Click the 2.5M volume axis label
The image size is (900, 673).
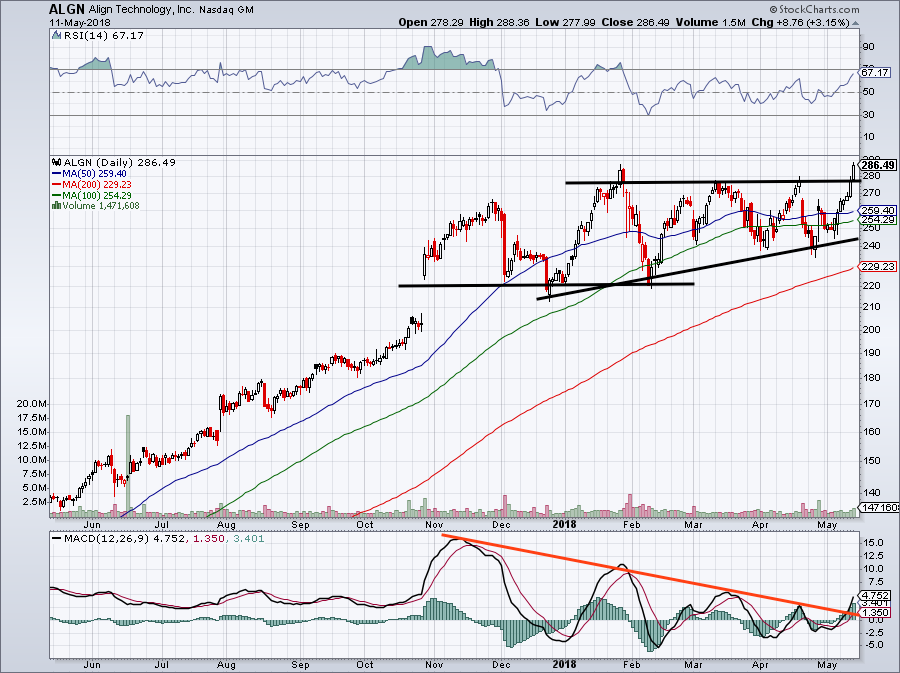coord(34,501)
